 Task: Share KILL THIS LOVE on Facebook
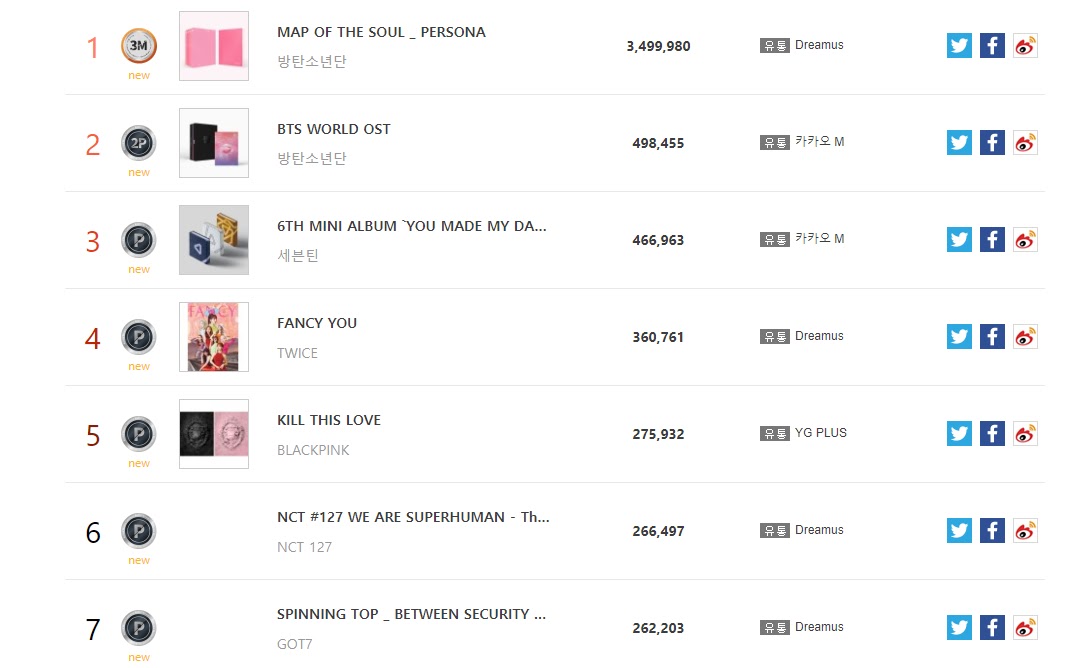(x=992, y=433)
